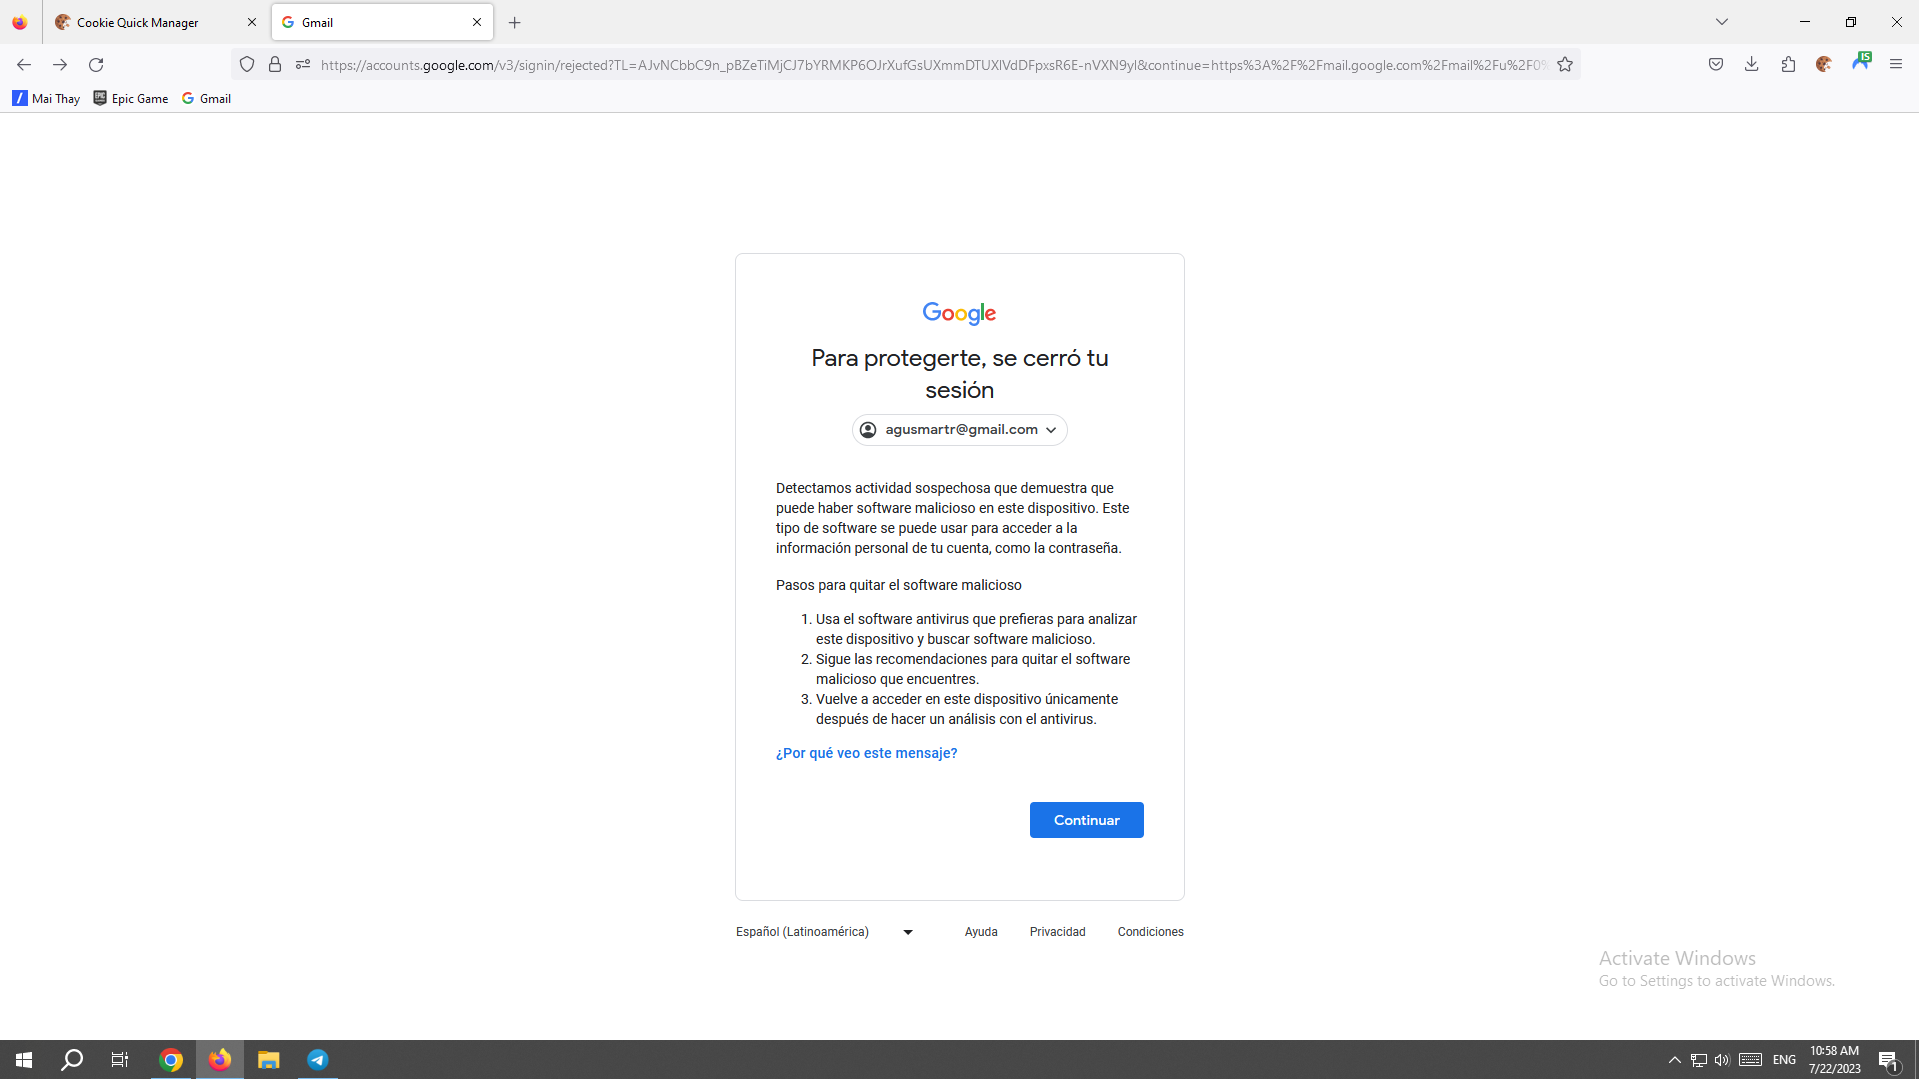Open the Firefox downloads panel
Screen dimensions: 1919x1079
click(x=1752, y=65)
